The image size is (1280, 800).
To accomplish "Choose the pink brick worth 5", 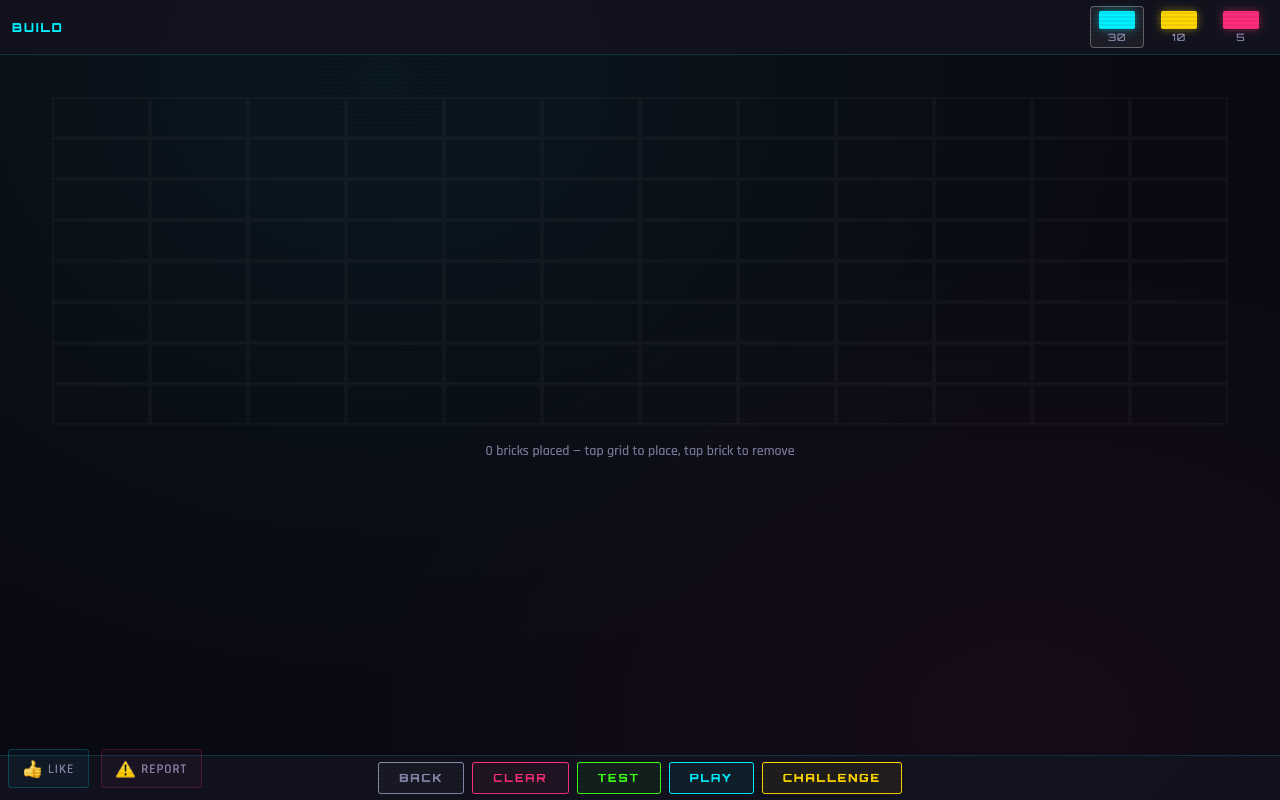I will [x=1240, y=26].
